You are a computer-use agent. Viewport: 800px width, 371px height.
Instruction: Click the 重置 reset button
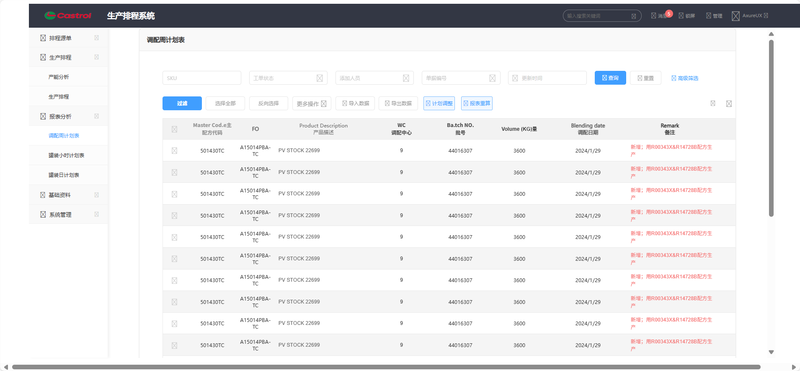[645, 78]
